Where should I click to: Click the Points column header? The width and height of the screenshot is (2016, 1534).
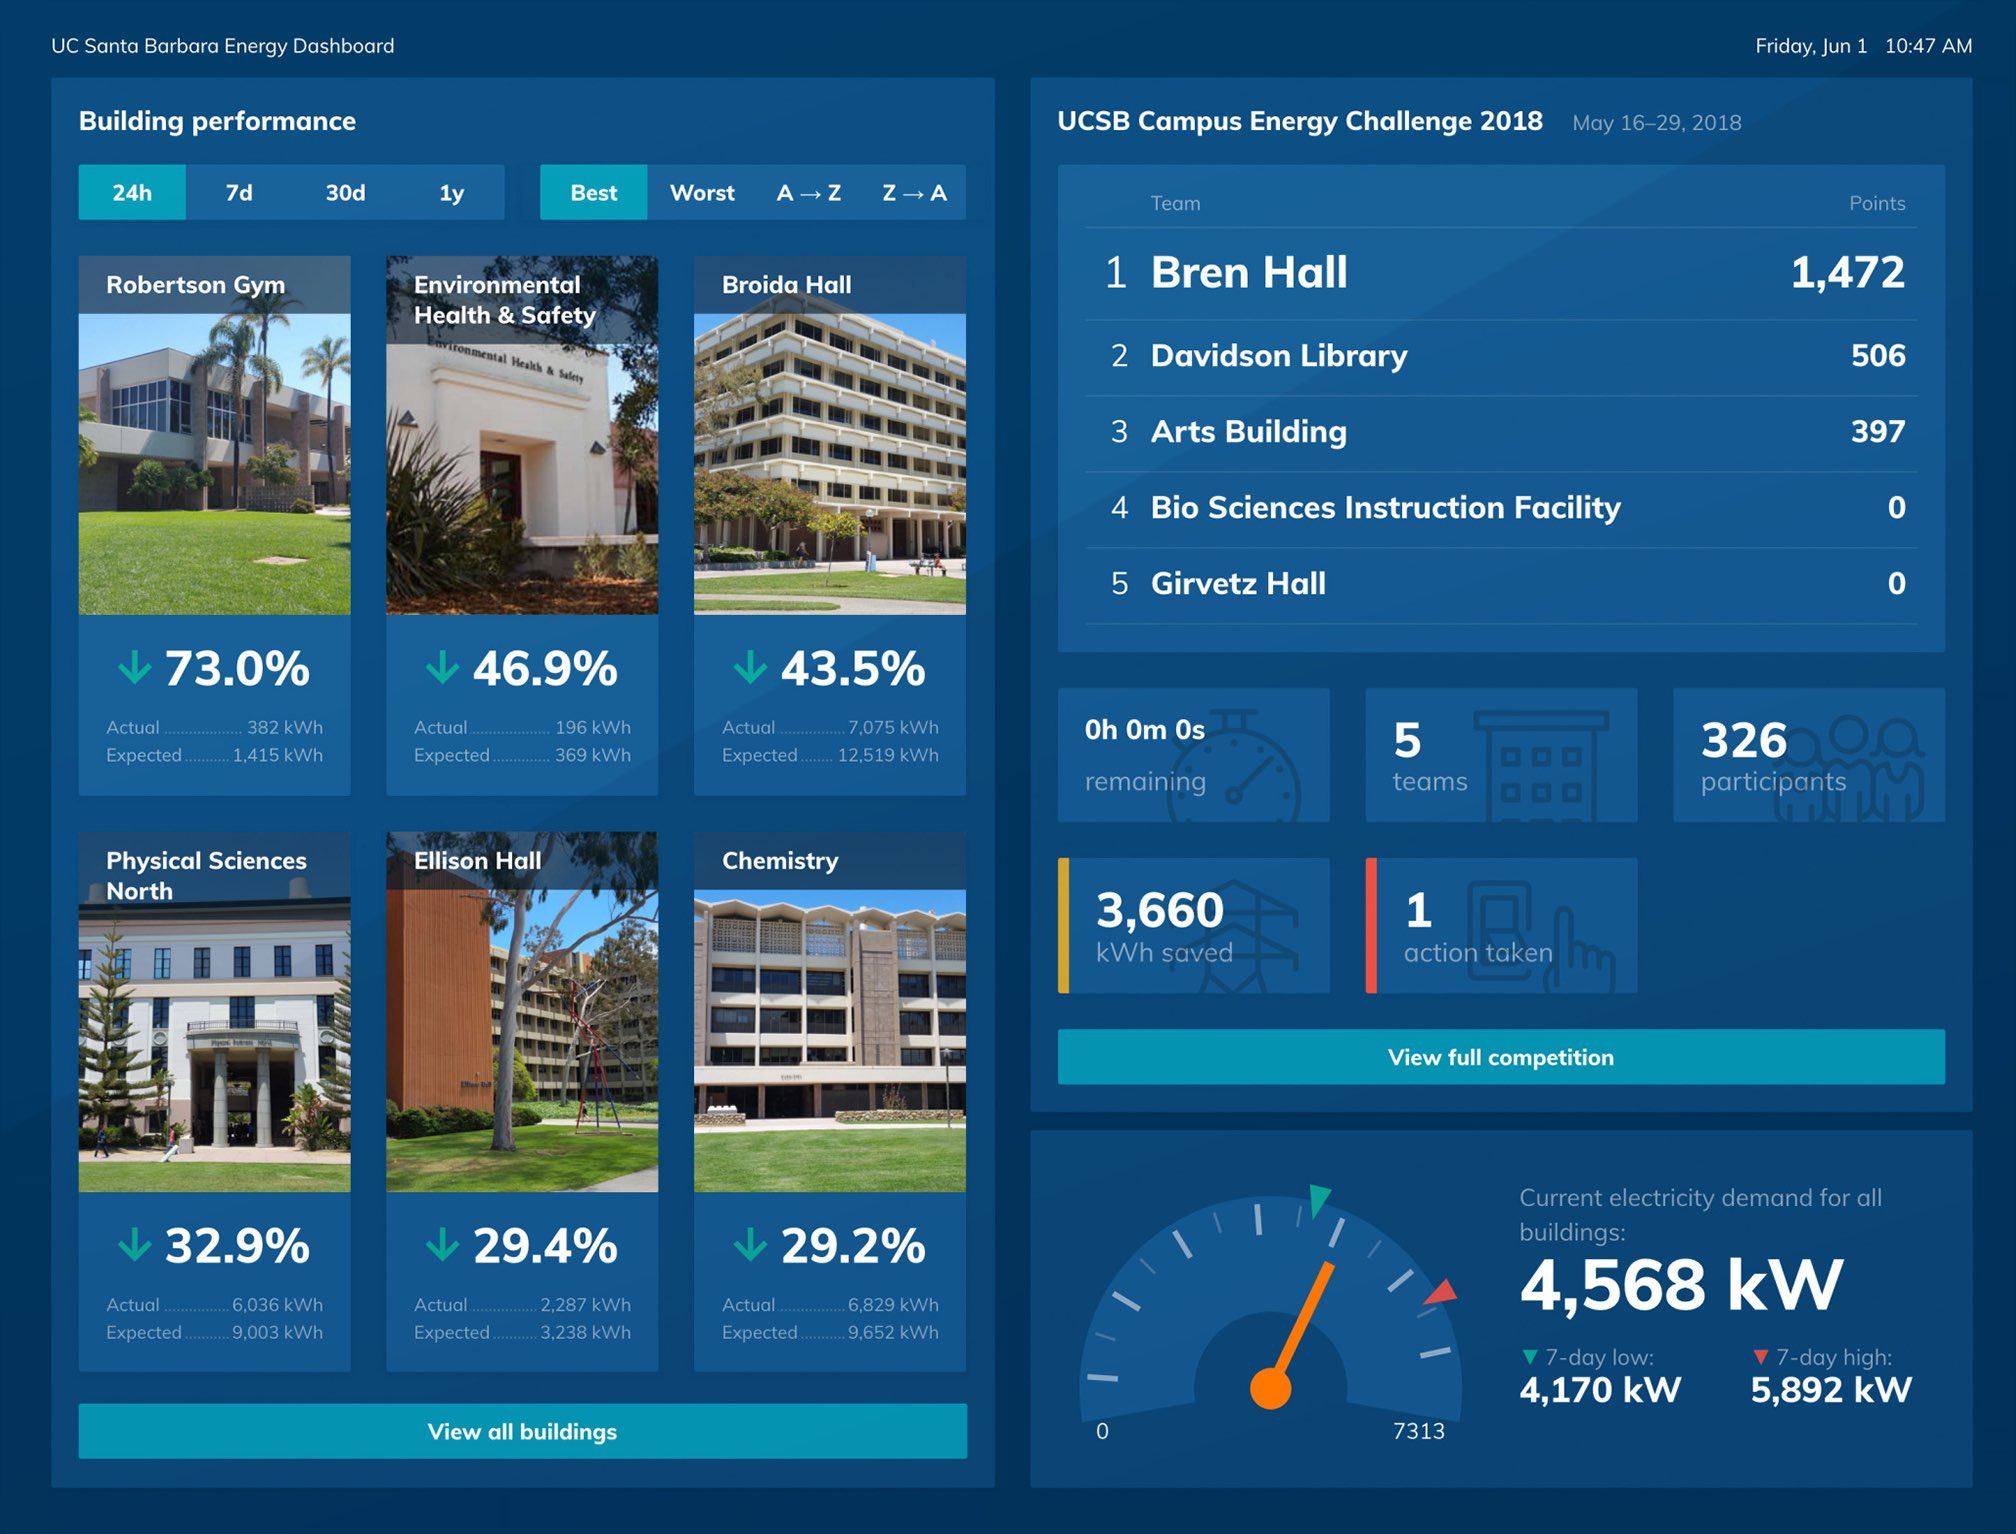tap(1877, 203)
